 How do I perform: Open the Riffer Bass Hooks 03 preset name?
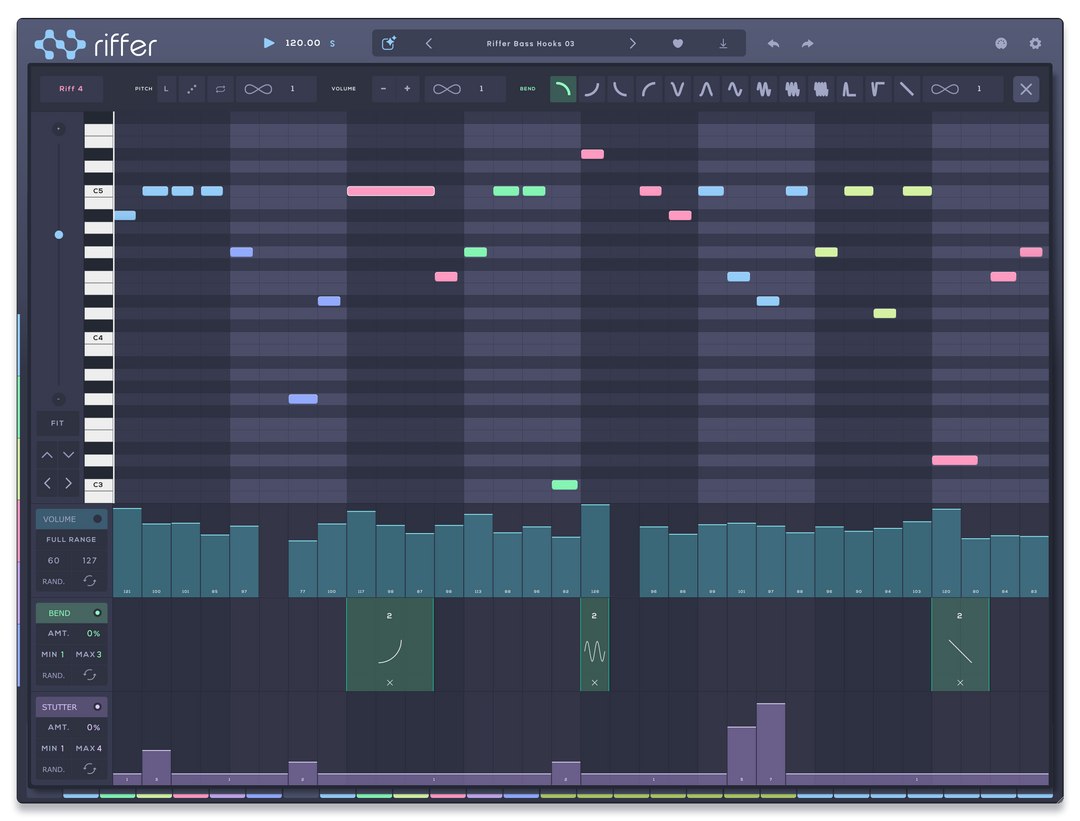click(x=530, y=43)
